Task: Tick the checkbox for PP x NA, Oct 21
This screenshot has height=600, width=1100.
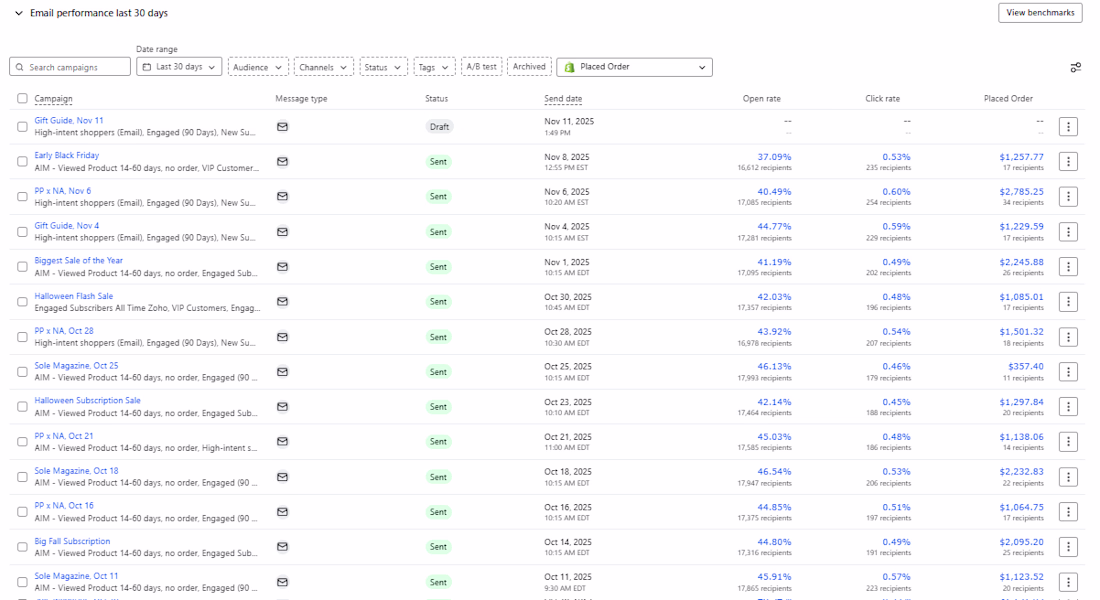Action: click(x=22, y=442)
